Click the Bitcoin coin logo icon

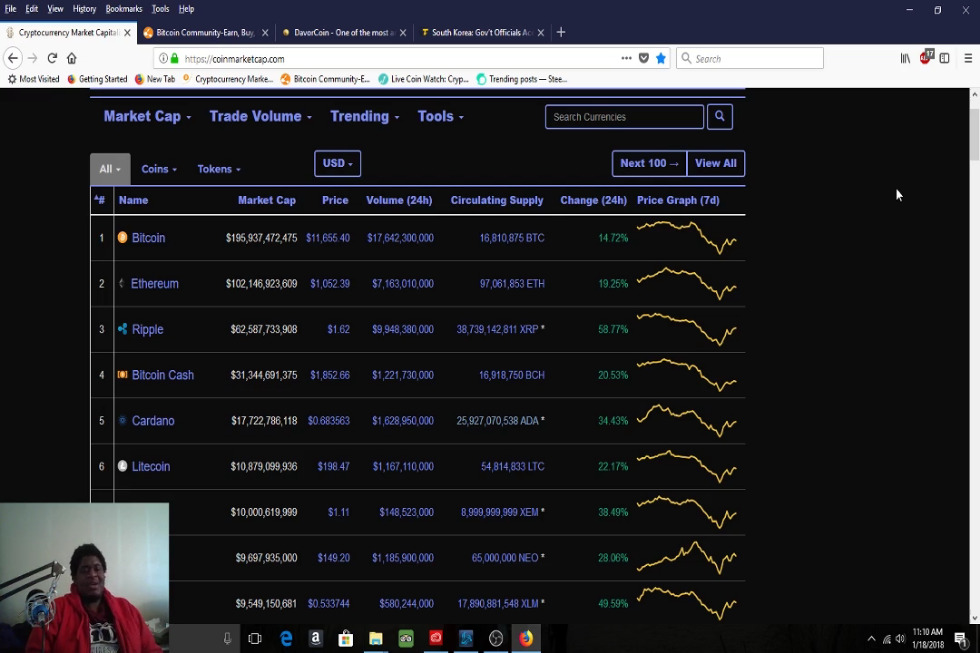pos(122,237)
